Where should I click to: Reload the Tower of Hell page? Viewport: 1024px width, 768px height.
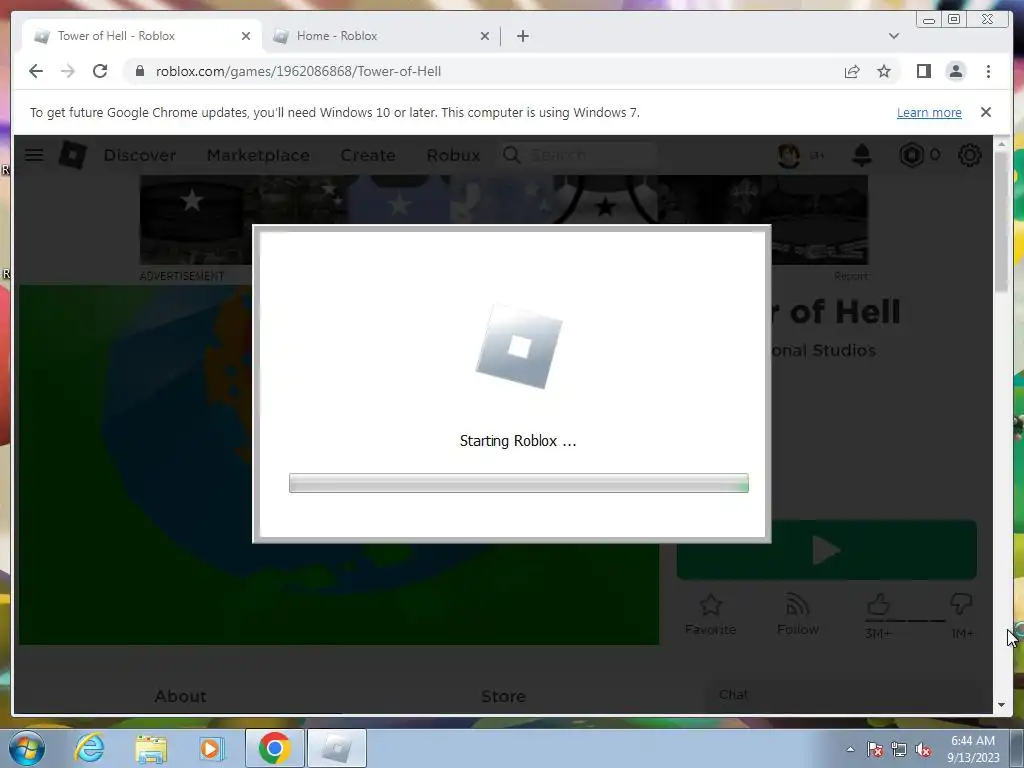(100, 71)
